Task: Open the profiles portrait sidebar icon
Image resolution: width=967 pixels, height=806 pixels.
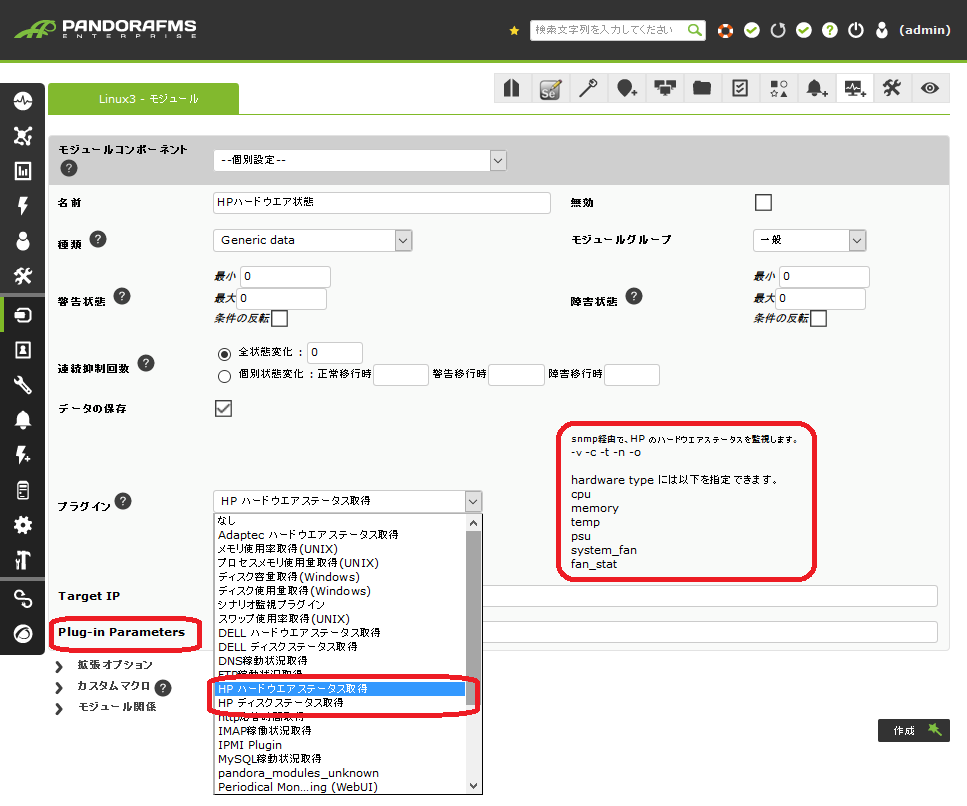Action: [x=23, y=350]
